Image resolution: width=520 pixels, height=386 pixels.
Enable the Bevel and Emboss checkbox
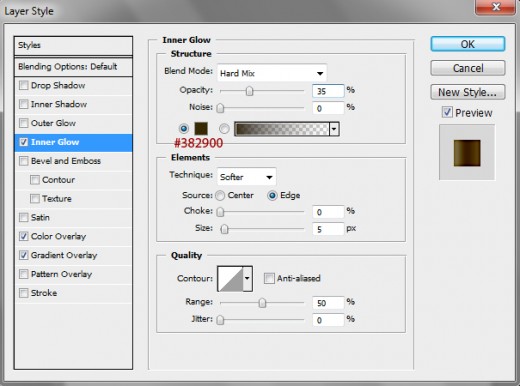pyautogui.click(x=23, y=161)
